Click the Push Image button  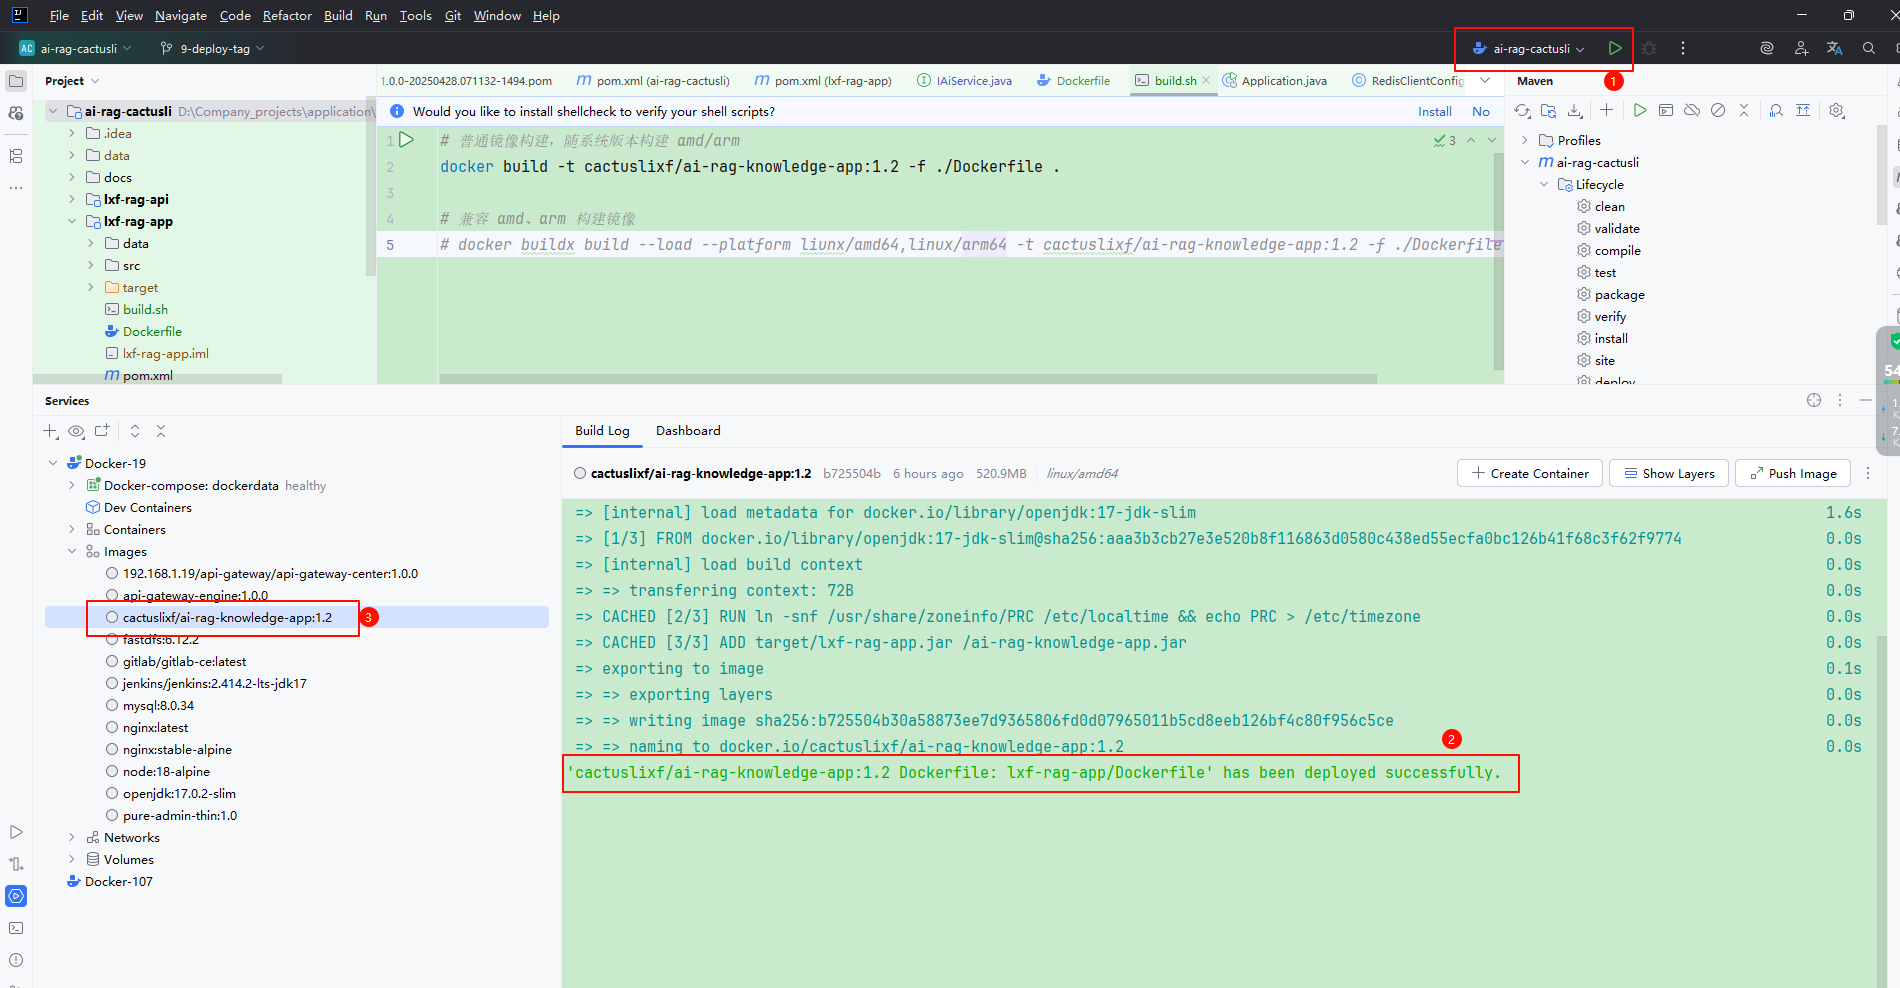1793,474
